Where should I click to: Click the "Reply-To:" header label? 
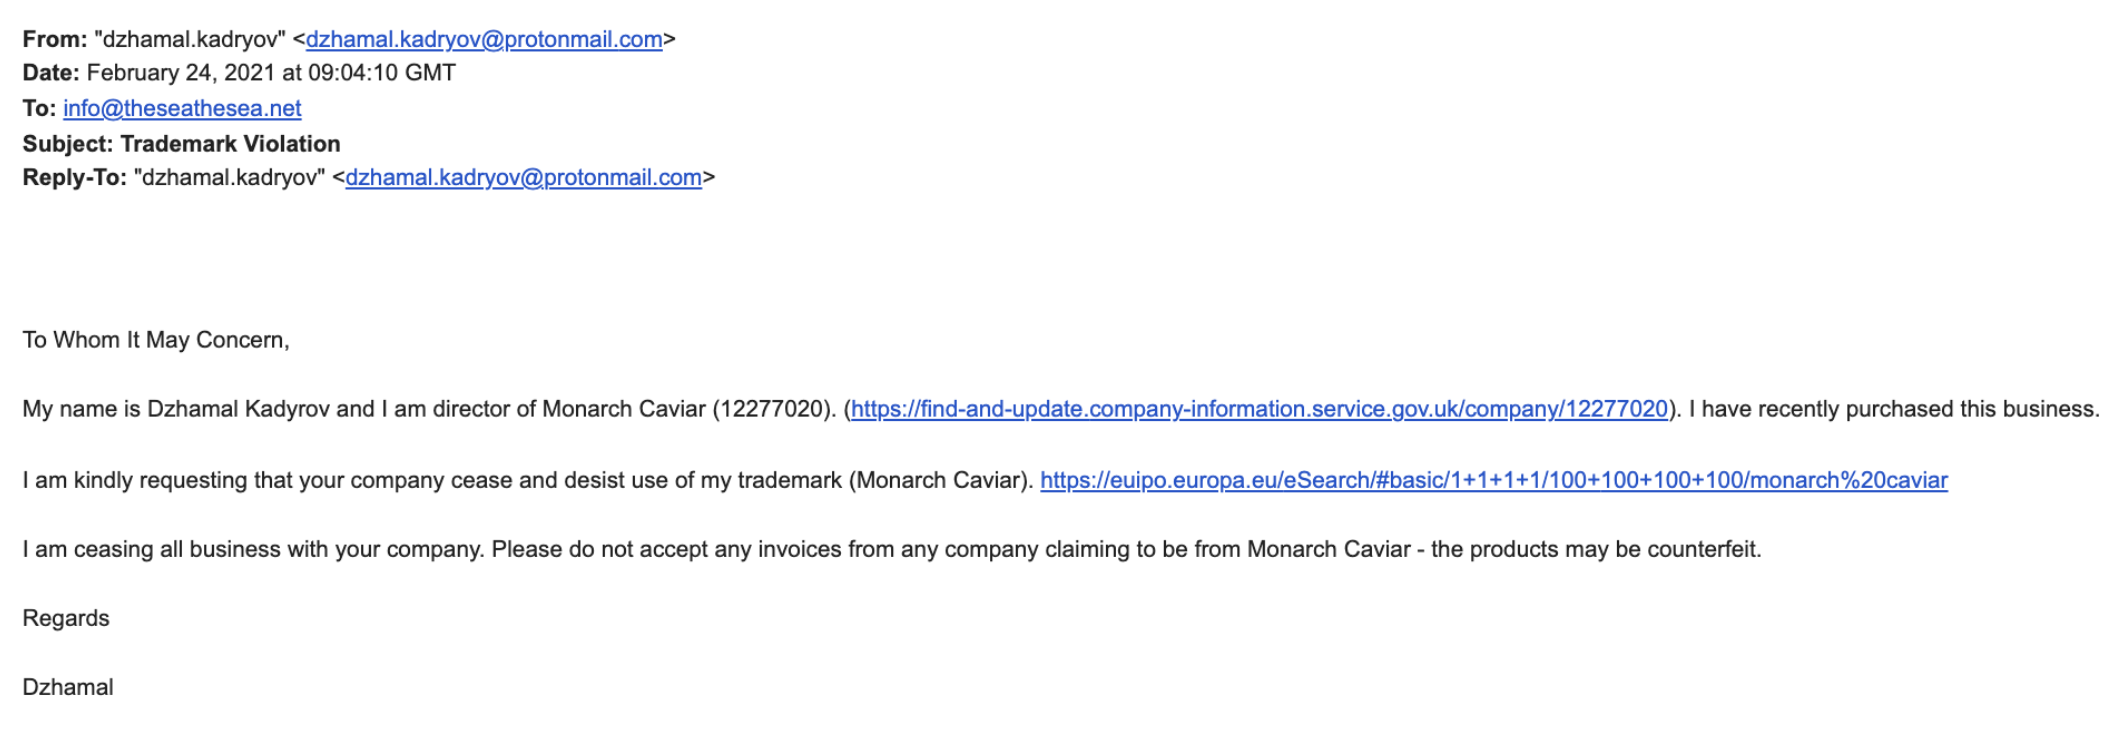pos(74,178)
